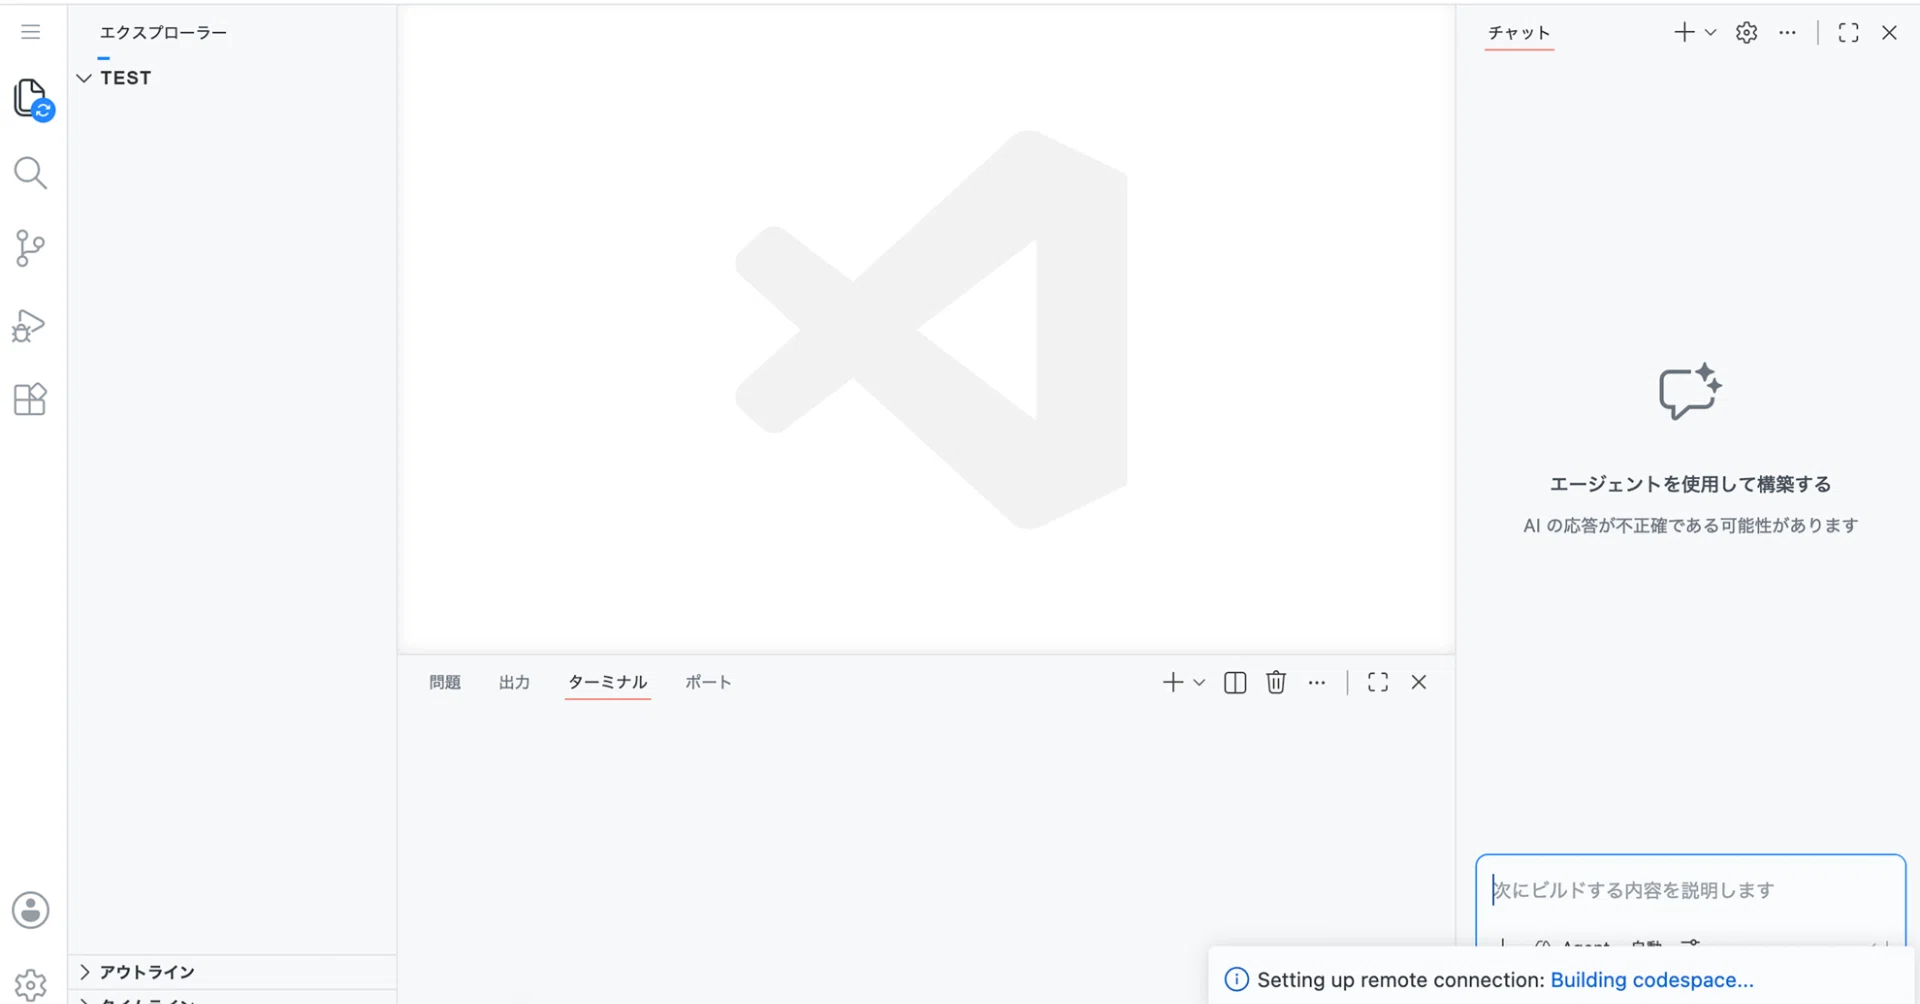1920x1004 pixels.
Task: Select the ターミナル panel tab
Action: click(608, 683)
